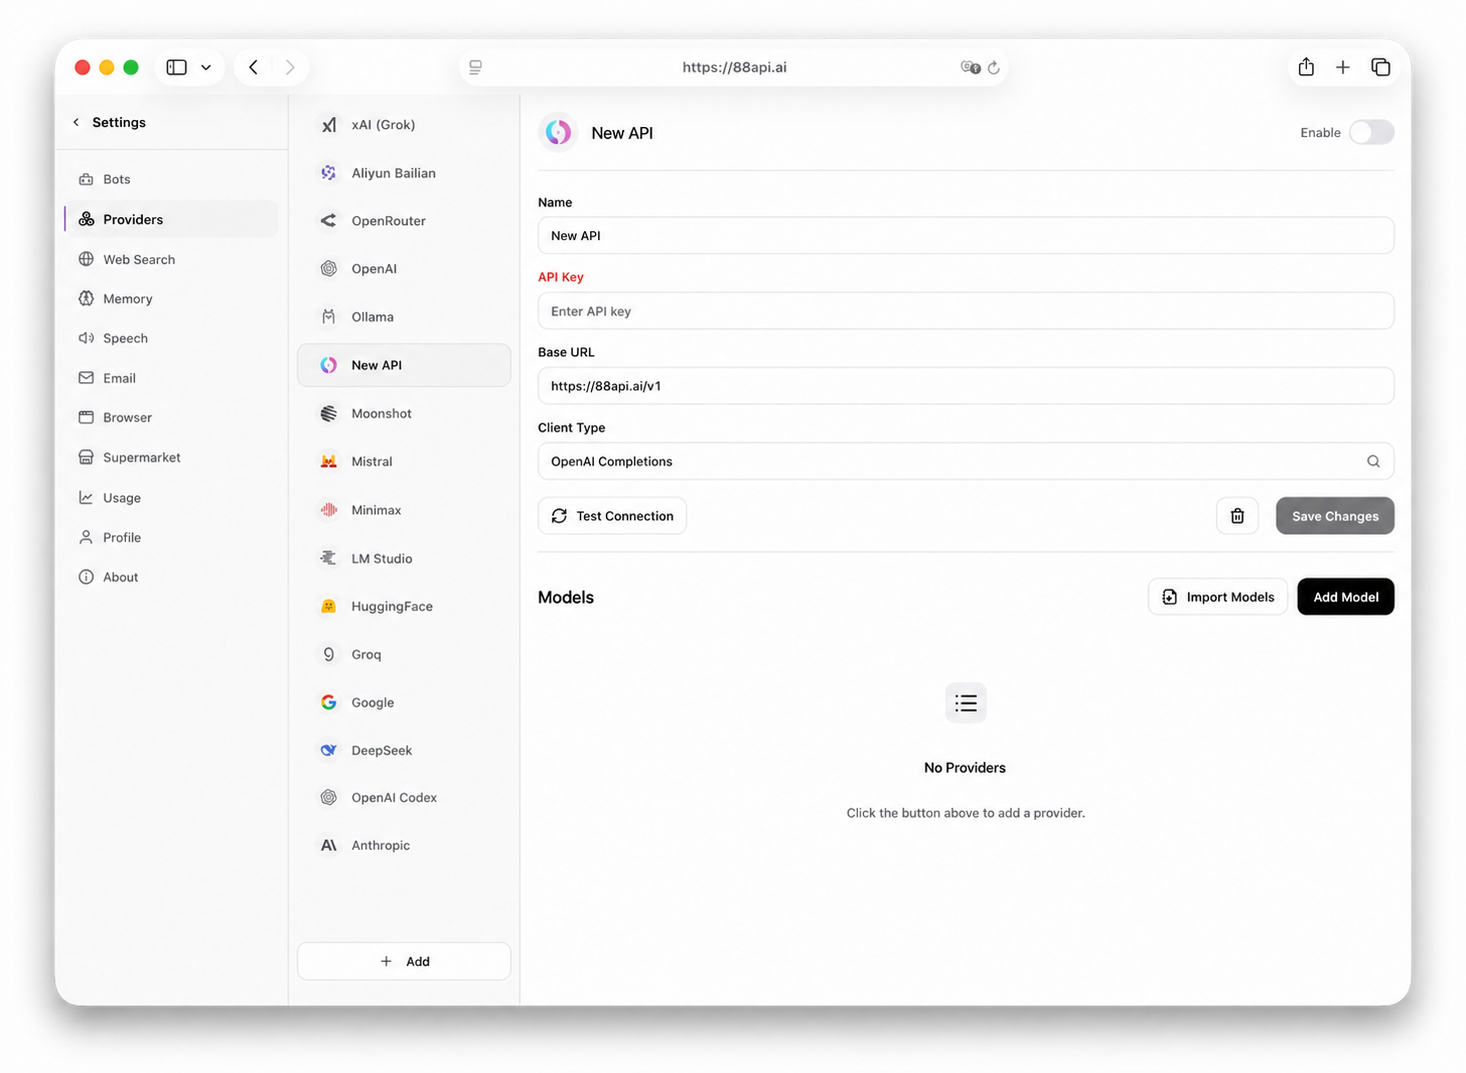
Task: Select the Anthropic provider label
Action: (380, 846)
